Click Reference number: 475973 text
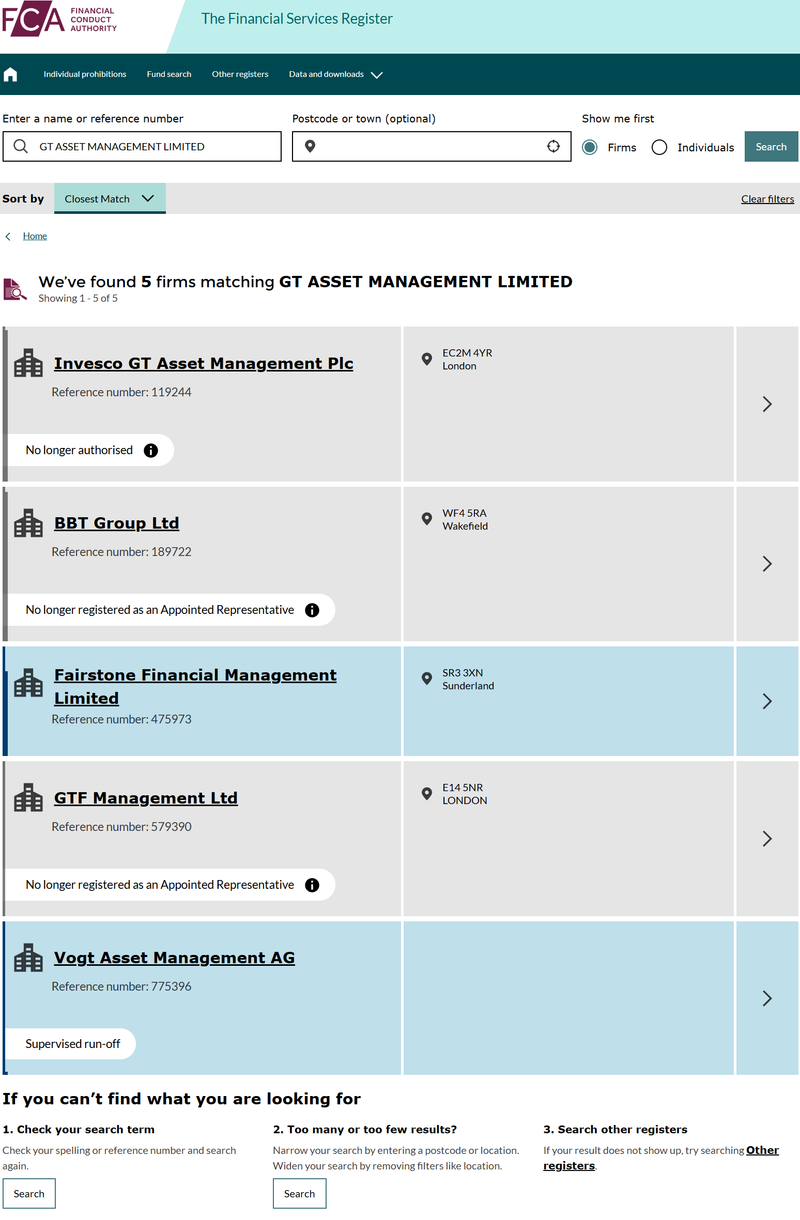Image resolution: width=800 pixels, height=1220 pixels. point(122,719)
